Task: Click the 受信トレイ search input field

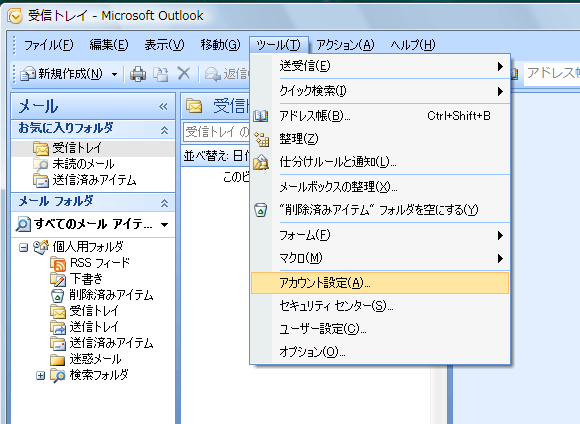Action: (x=216, y=132)
